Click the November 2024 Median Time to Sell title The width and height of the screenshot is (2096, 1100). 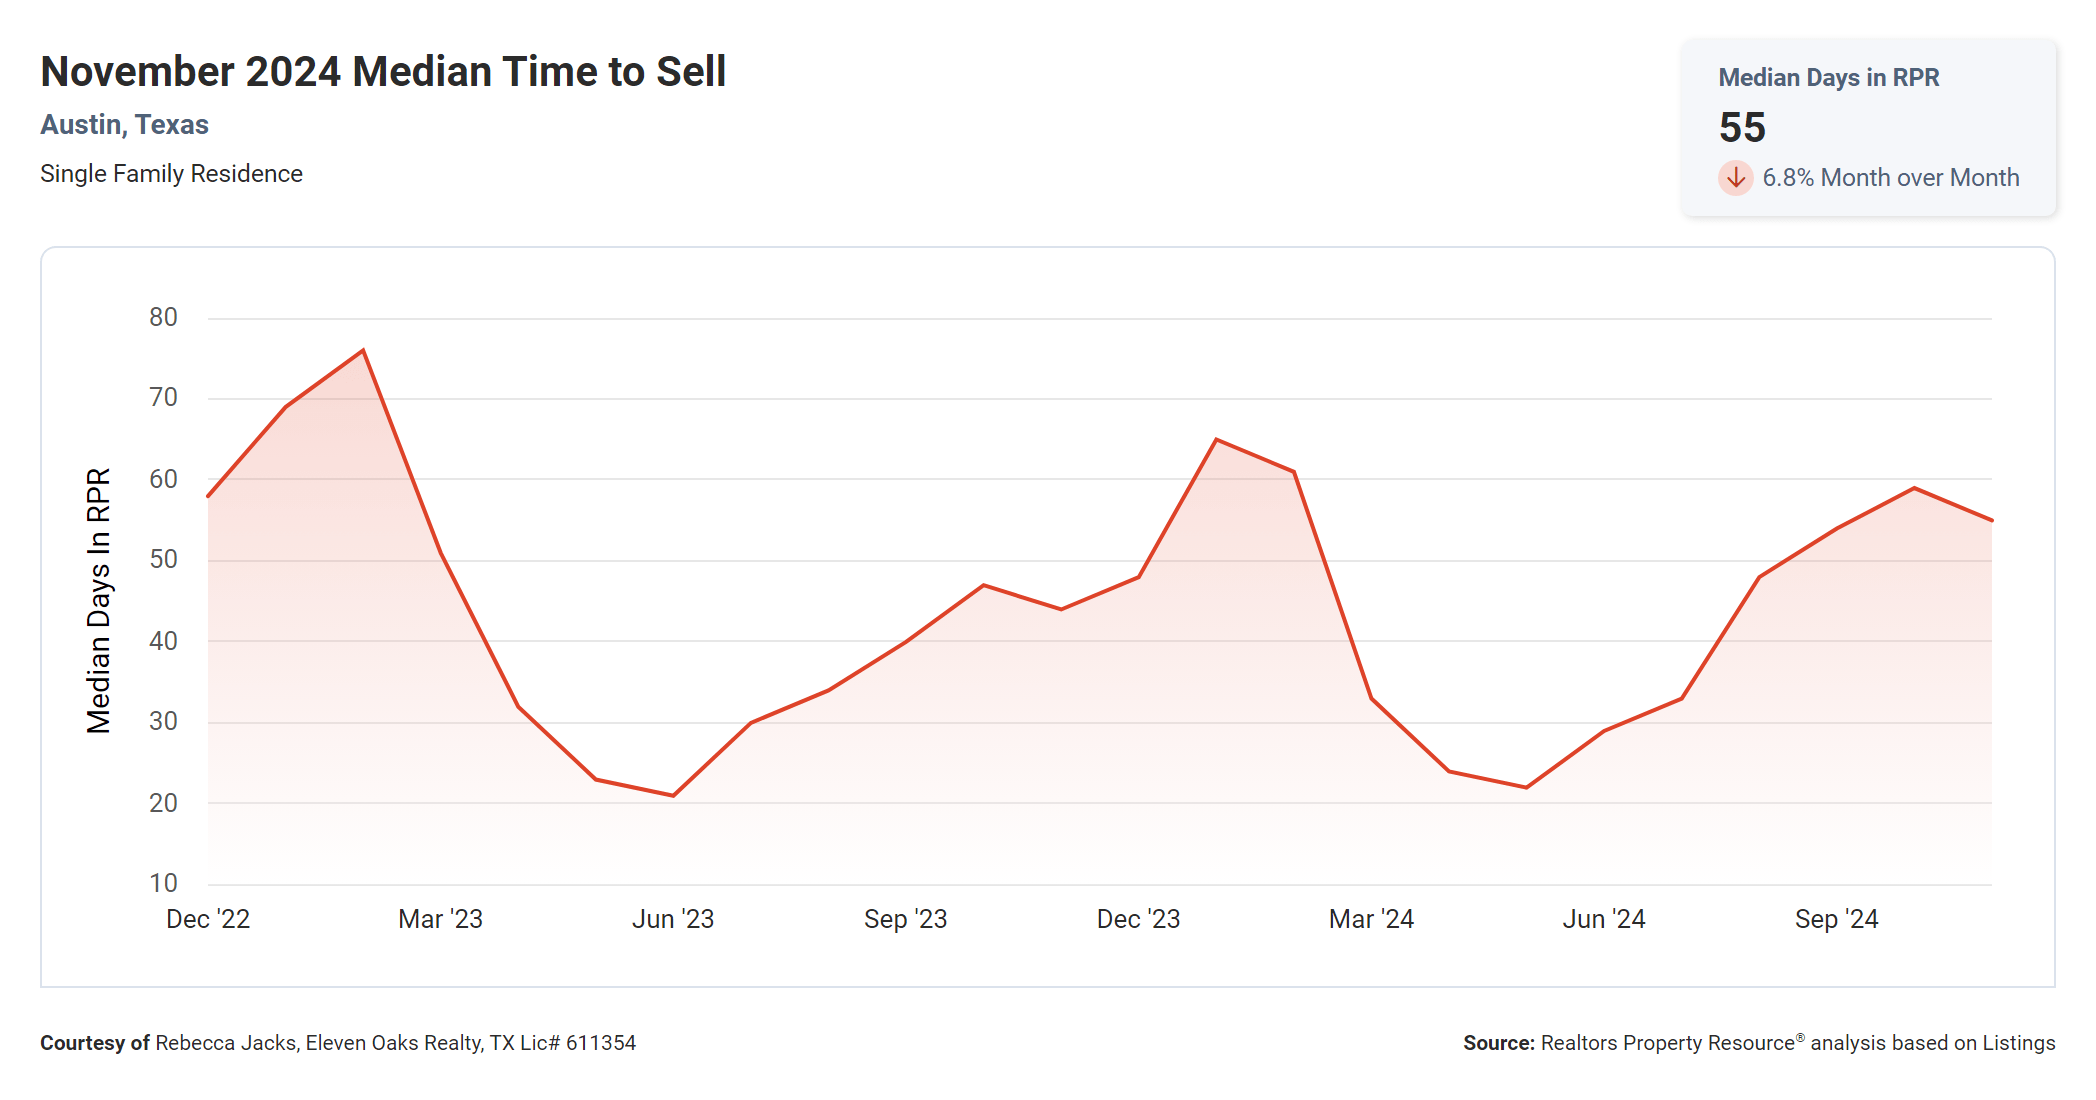tap(383, 72)
